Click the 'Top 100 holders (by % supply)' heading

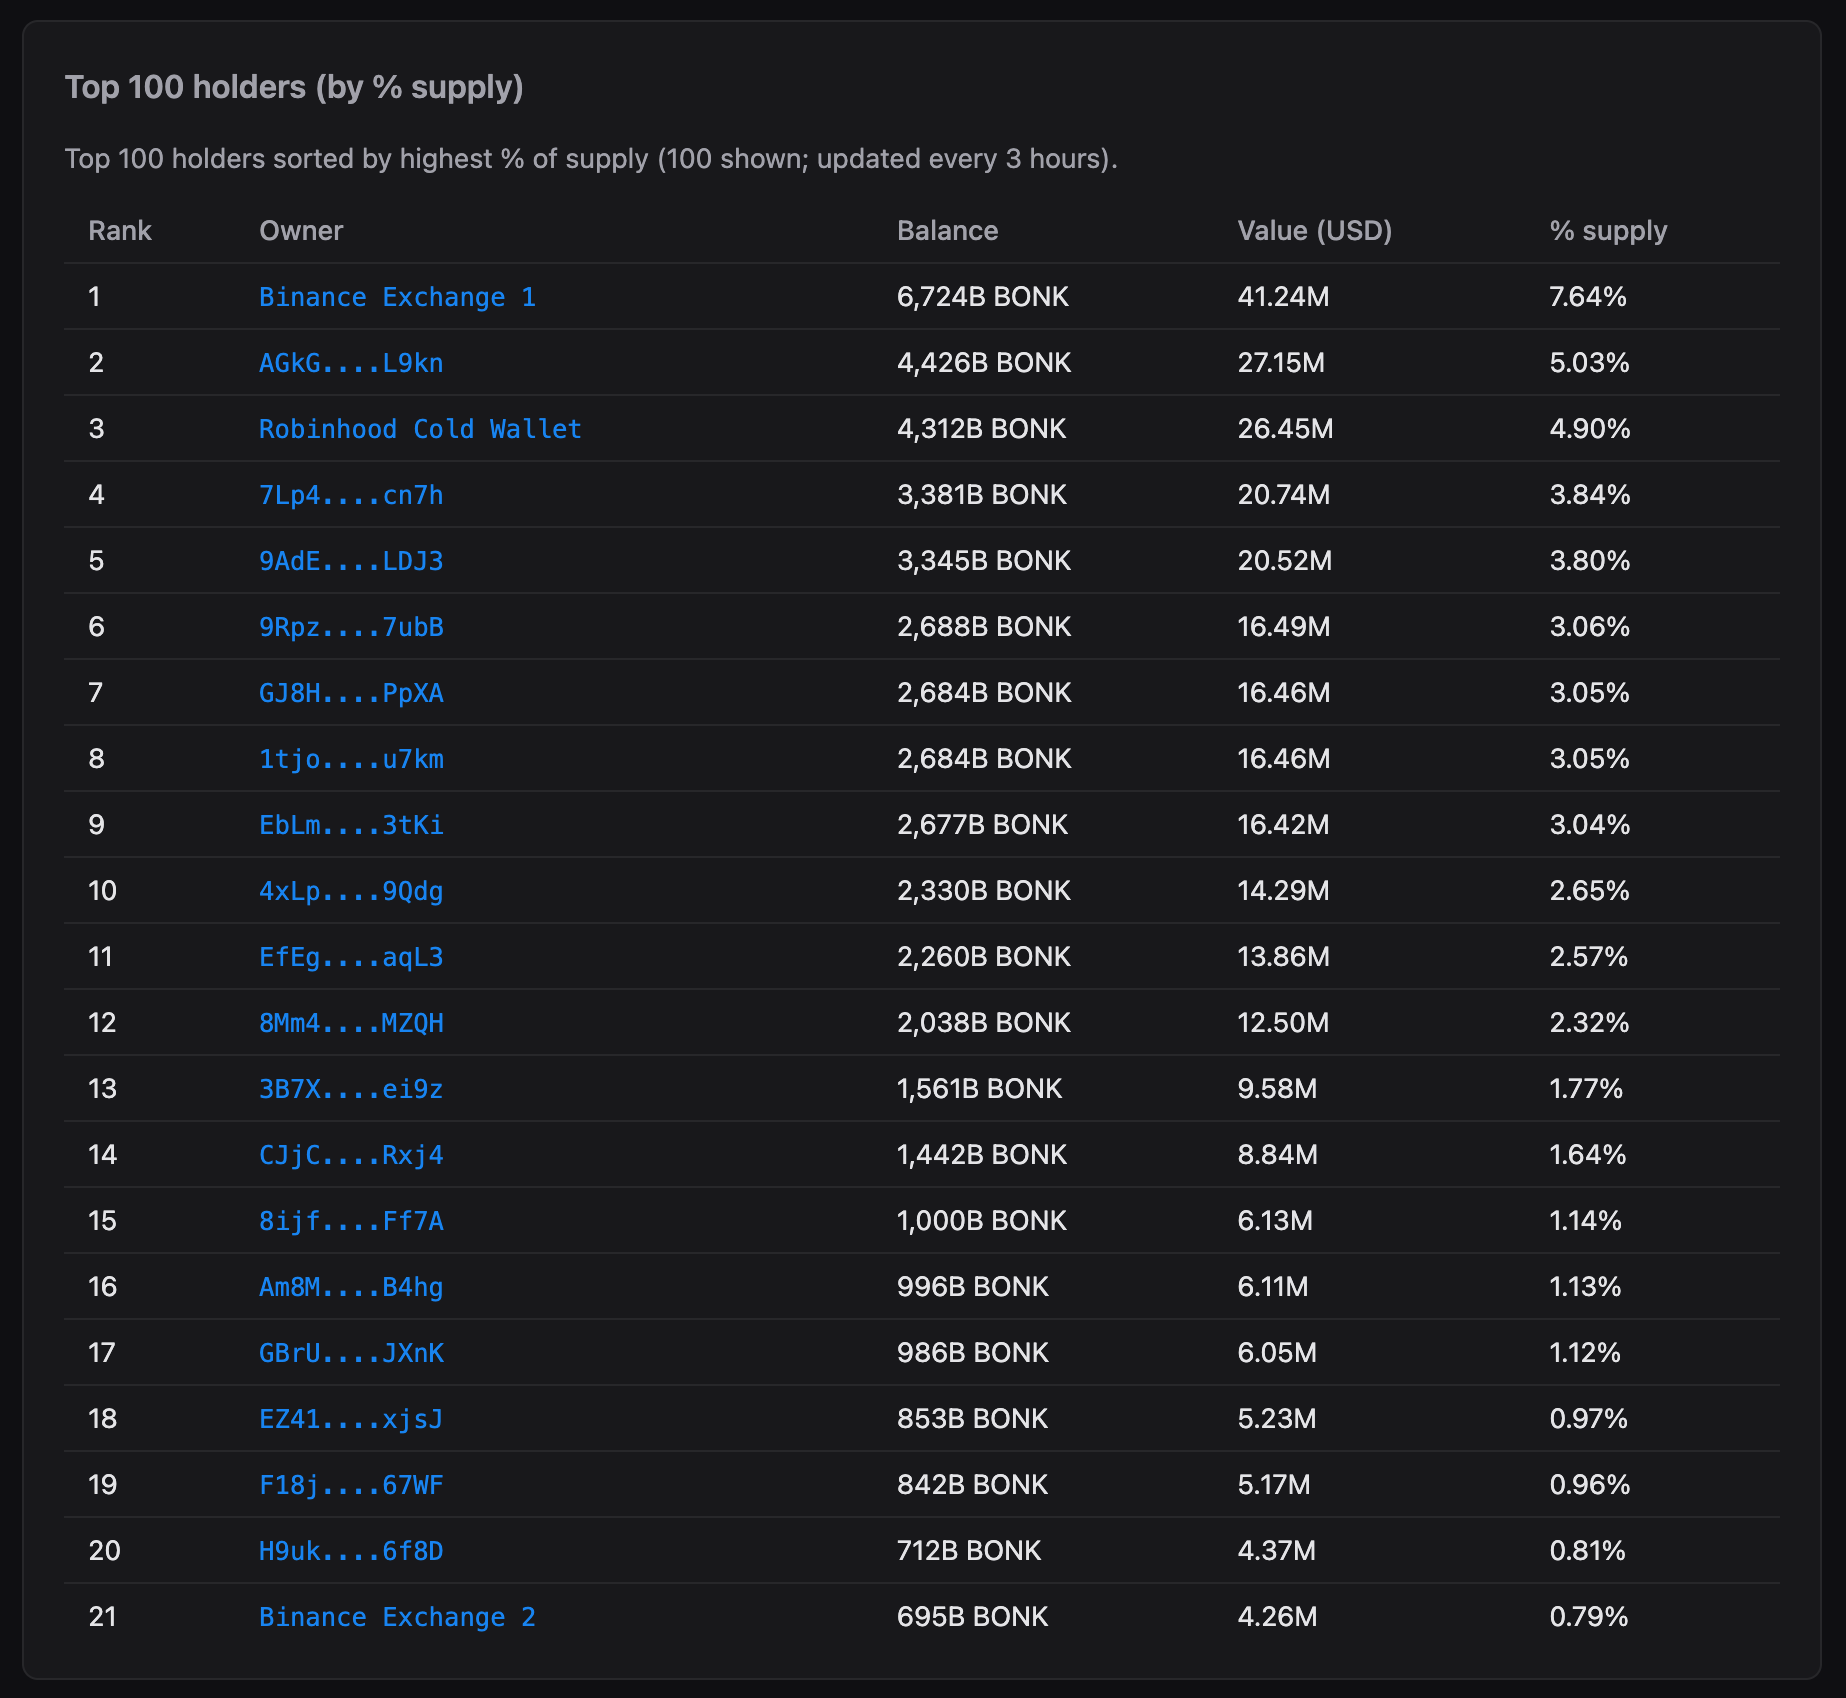coord(294,87)
